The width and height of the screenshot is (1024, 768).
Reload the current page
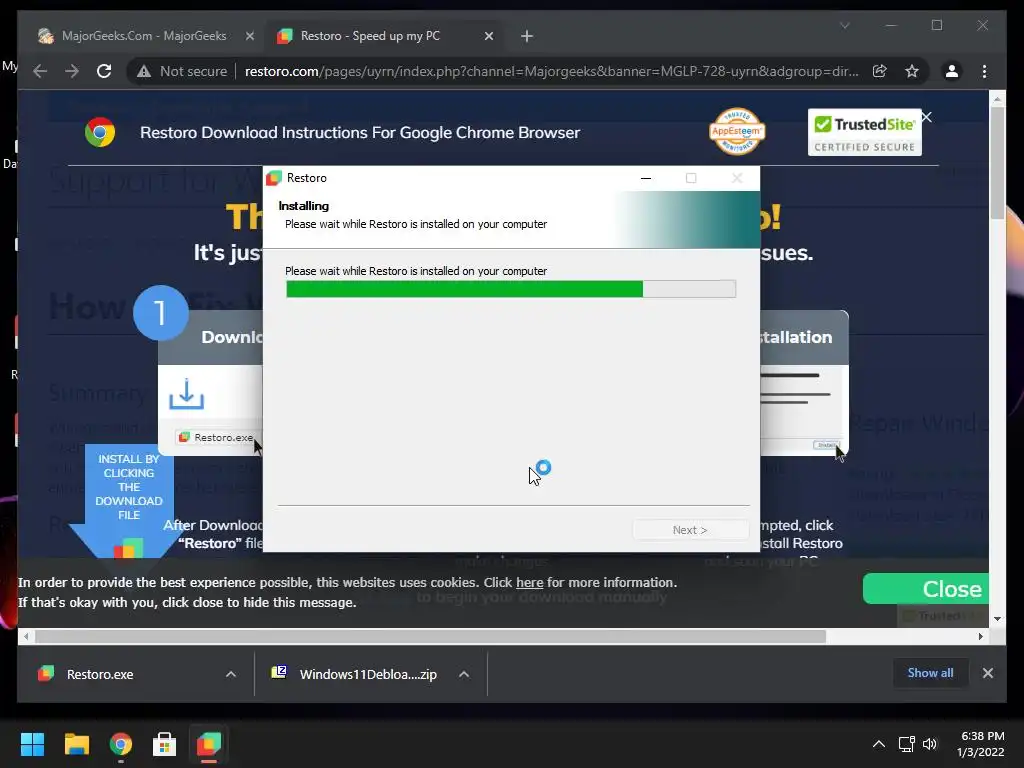pos(104,71)
